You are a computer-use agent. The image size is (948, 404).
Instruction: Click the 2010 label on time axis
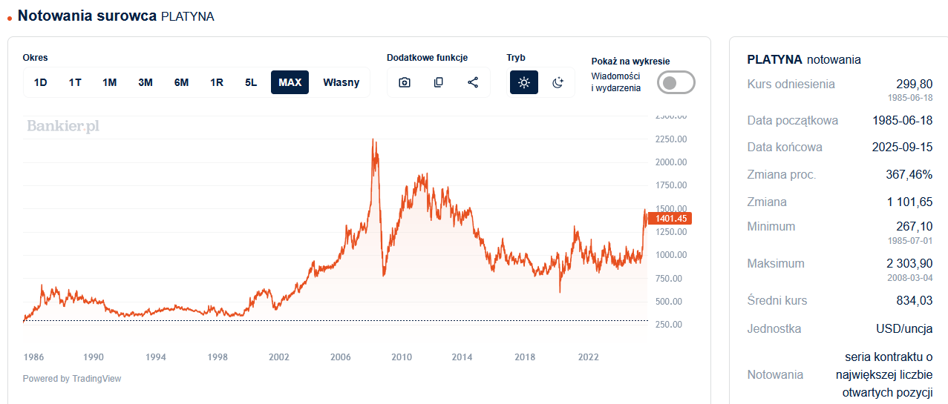(401, 356)
